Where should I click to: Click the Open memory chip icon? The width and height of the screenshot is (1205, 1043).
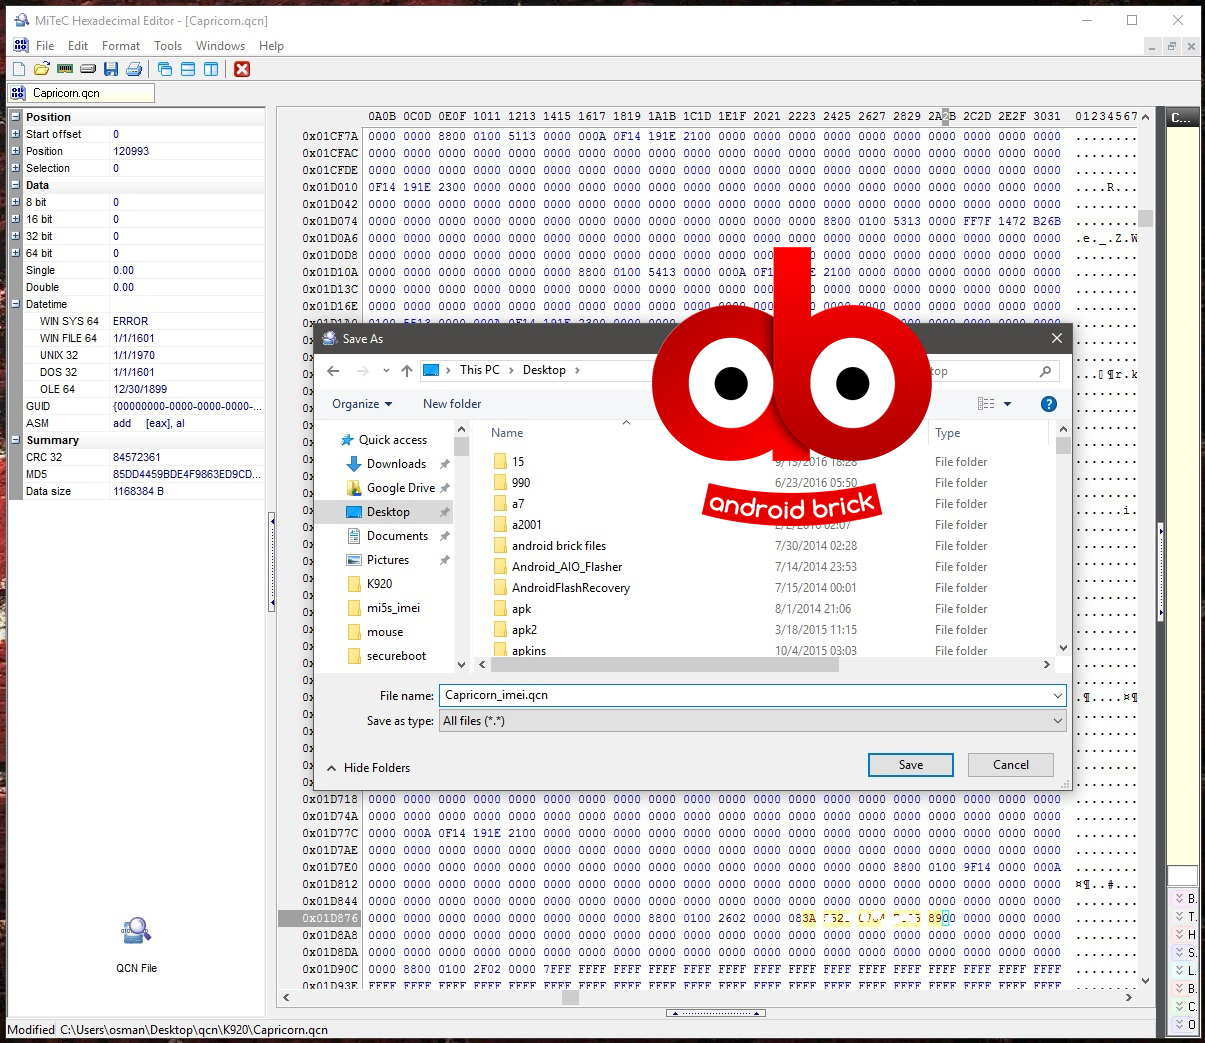click(65, 69)
